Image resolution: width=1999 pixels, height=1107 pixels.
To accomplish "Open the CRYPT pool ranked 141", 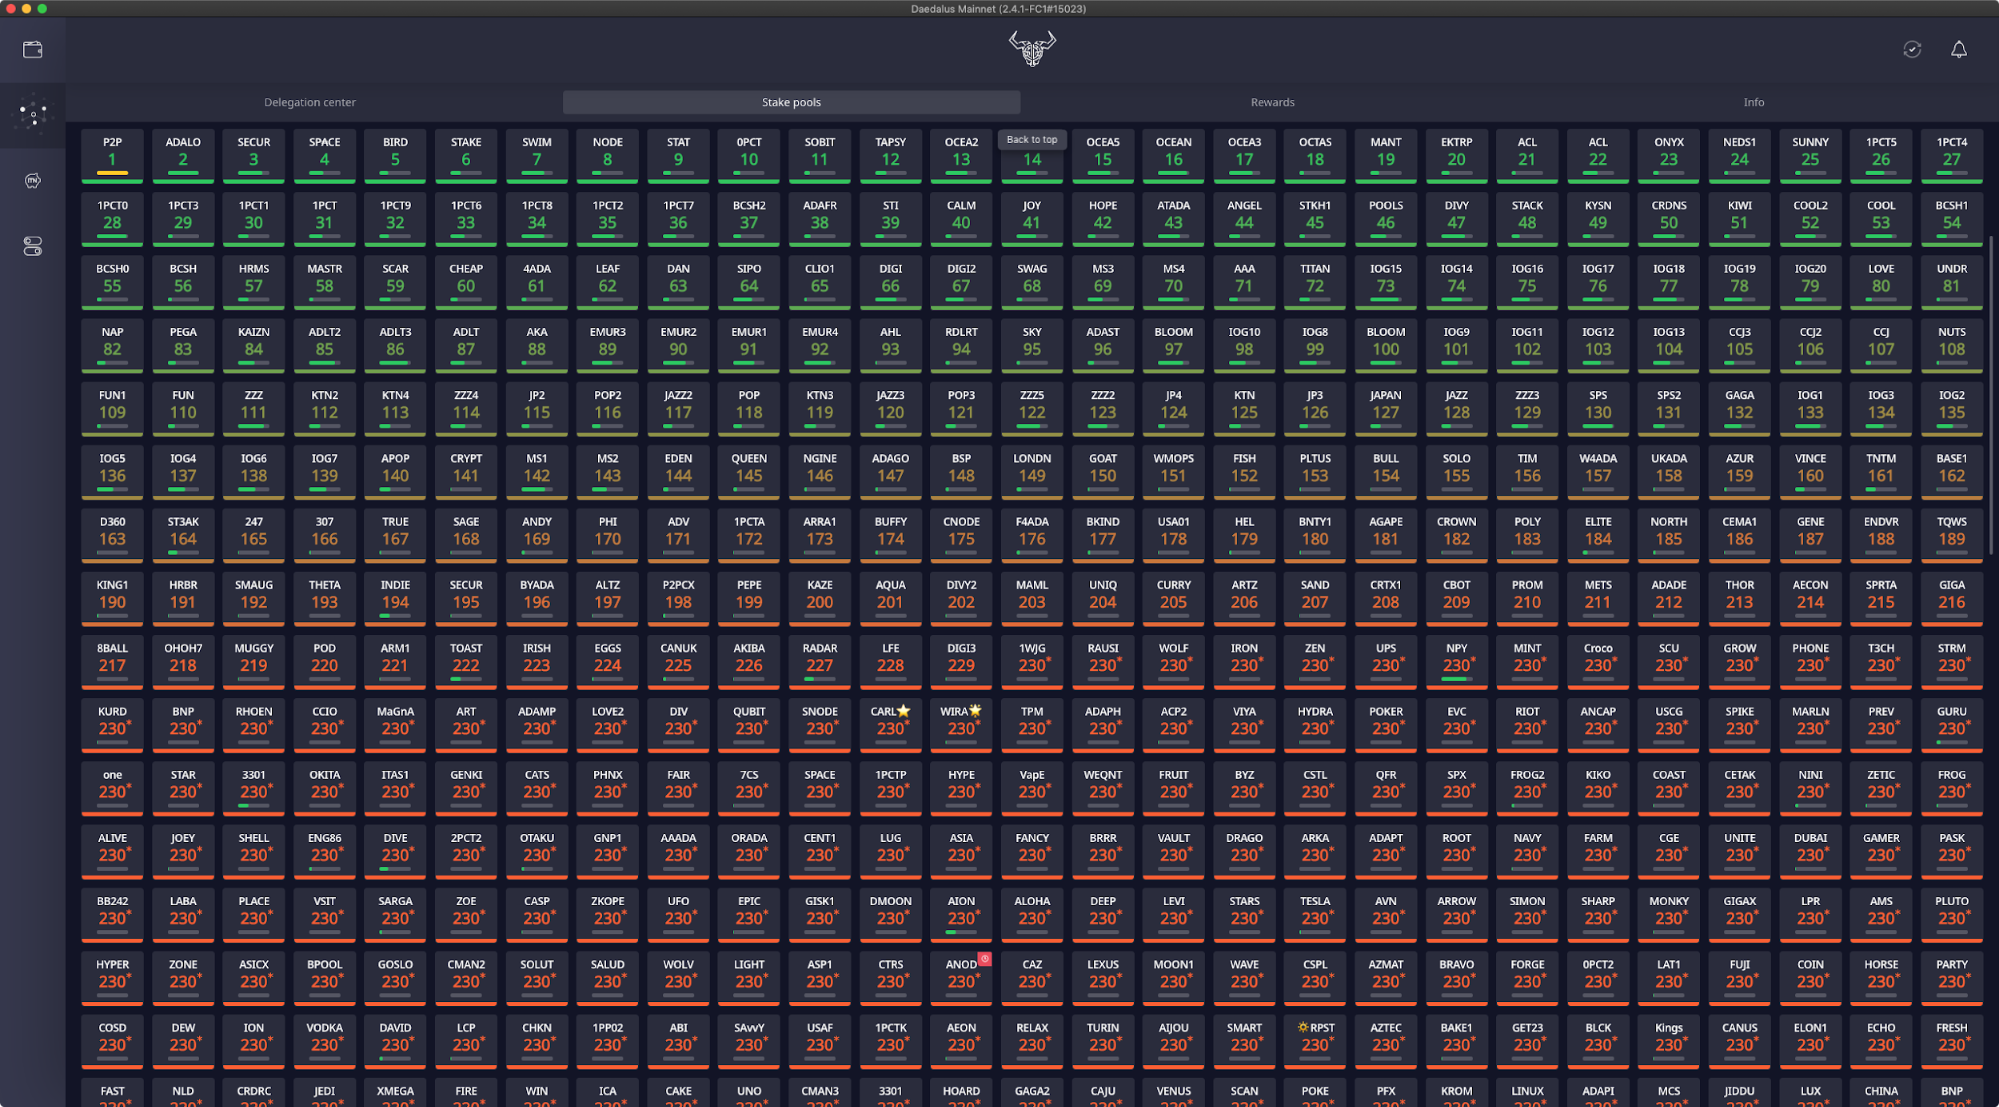I will (466, 469).
